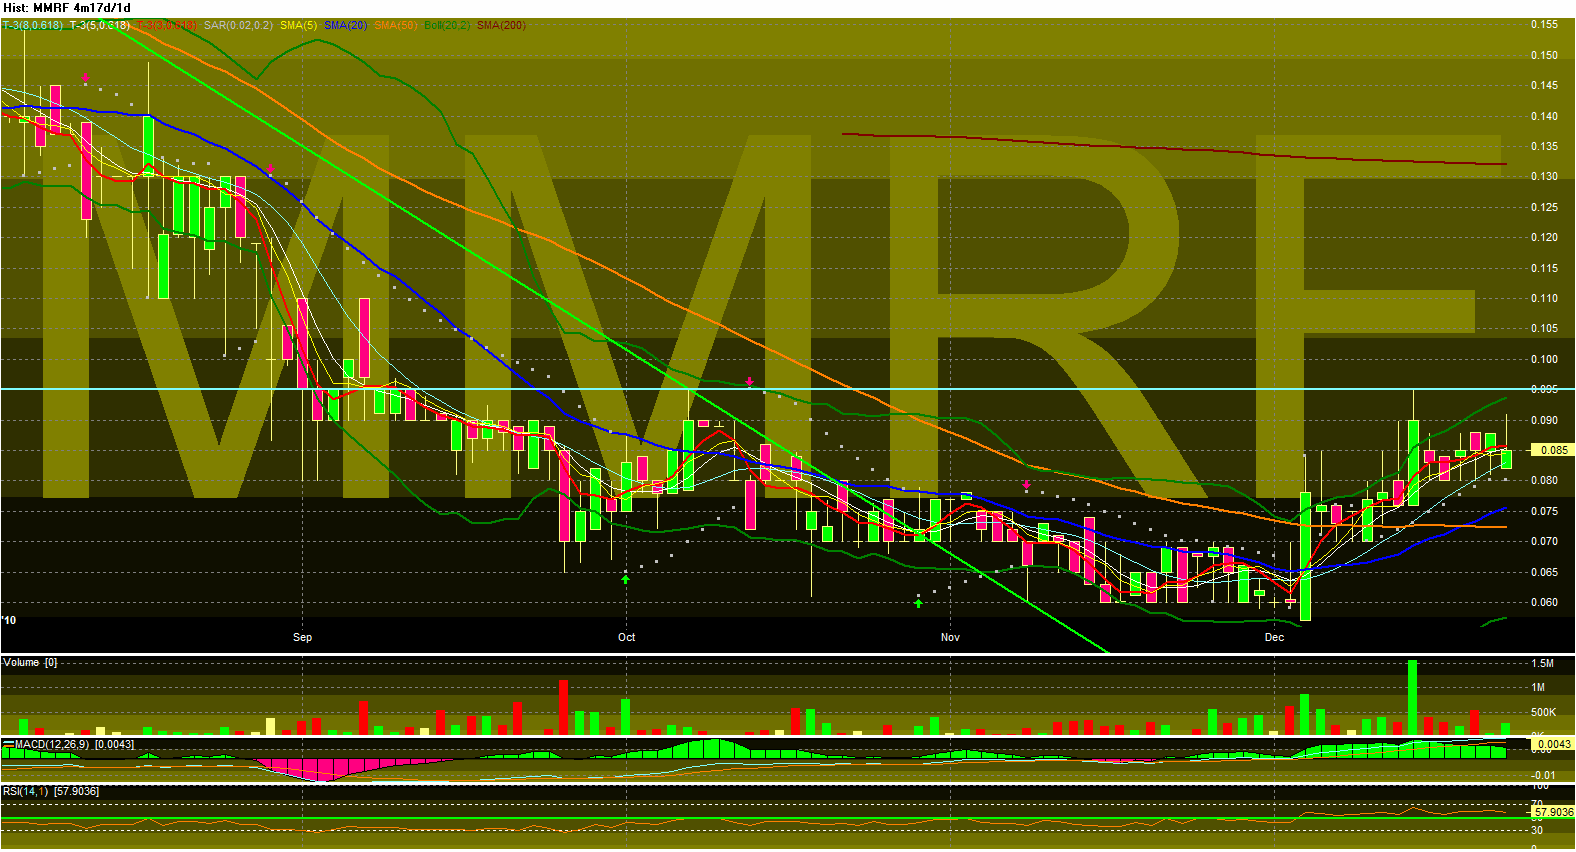Click the 1.5M volume axis label

pyautogui.click(x=1542, y=663)
